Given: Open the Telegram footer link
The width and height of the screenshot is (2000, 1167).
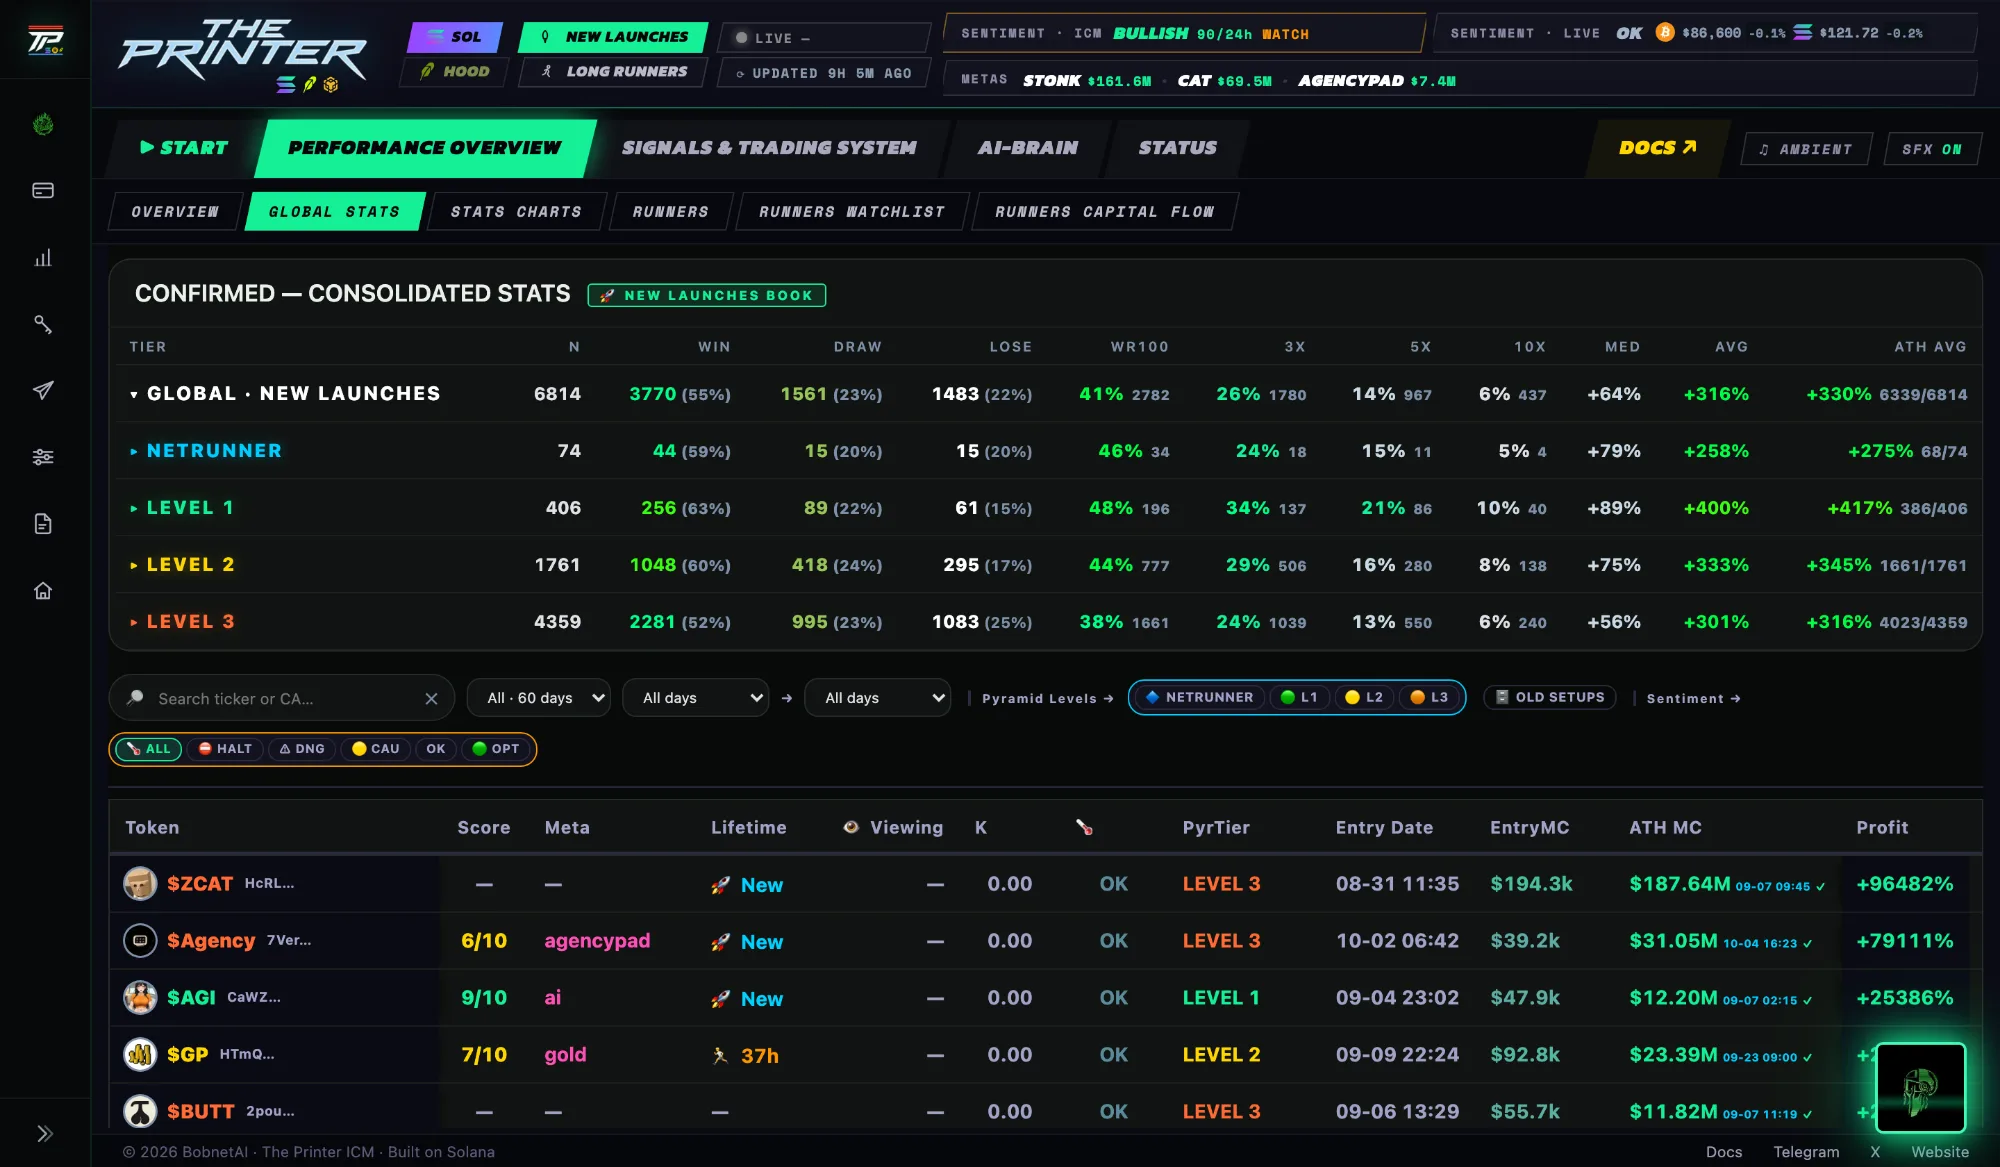Looking at the screenshot, I should click(x=1806, y=1152).
